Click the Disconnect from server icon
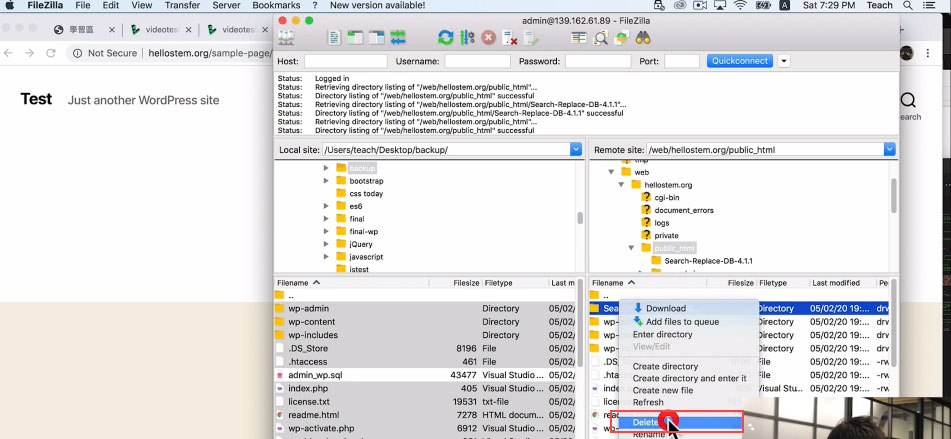This screenshot has height=439, width=951. coord(509,38)
